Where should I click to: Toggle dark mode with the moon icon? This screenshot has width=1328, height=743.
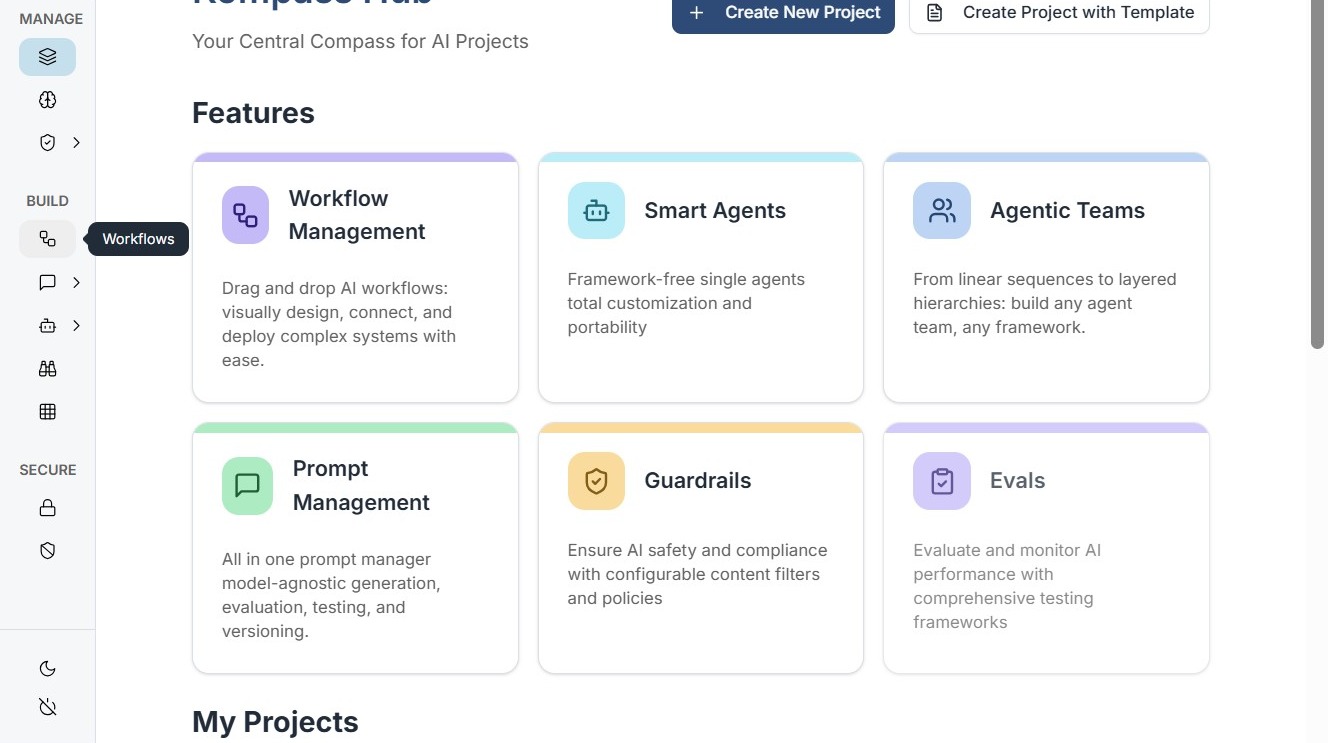(47, 669)
